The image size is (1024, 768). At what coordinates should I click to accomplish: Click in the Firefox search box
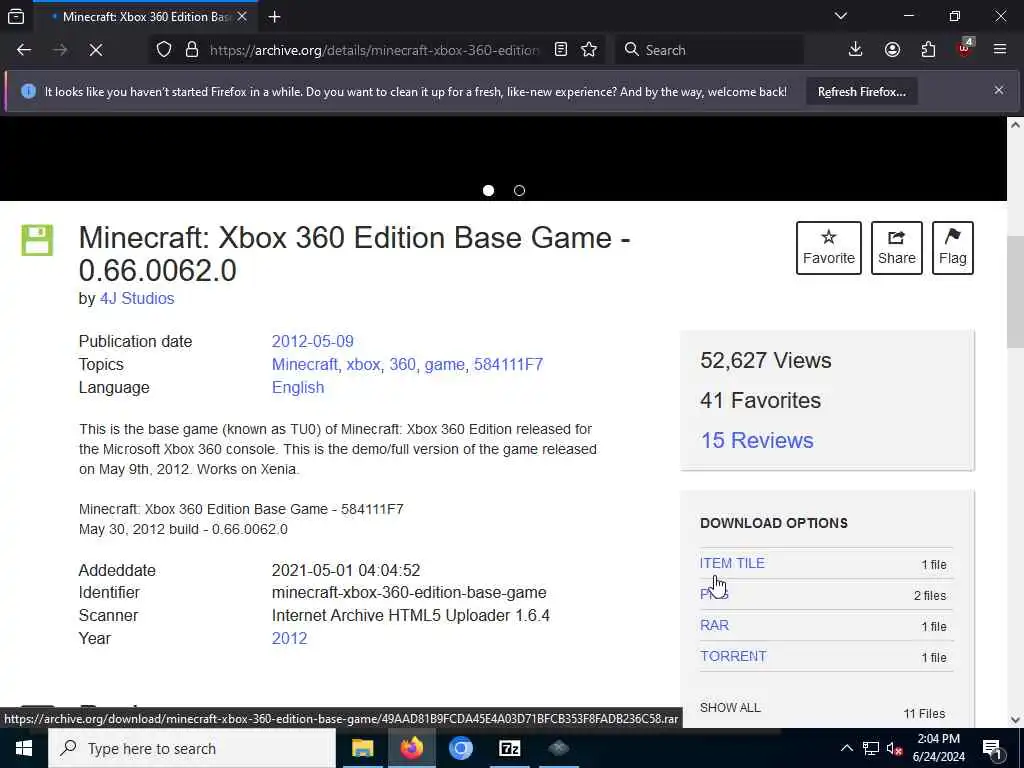pyautogui.click(x=712, y=50)
